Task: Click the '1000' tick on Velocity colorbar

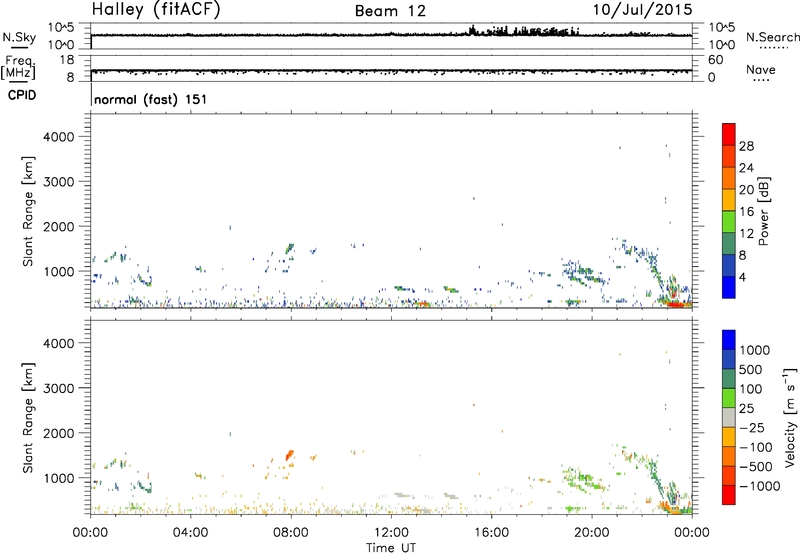Action: click(x=754, y=350)
